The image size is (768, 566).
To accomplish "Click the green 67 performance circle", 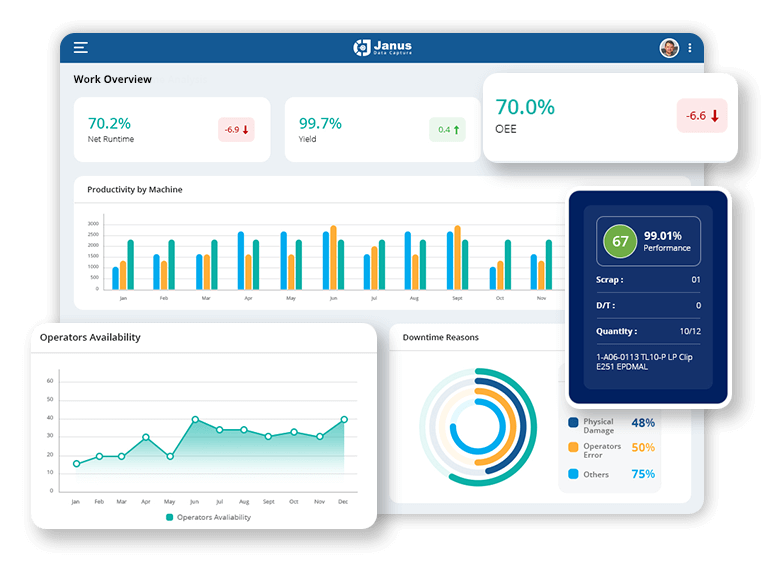I will 620,241.
